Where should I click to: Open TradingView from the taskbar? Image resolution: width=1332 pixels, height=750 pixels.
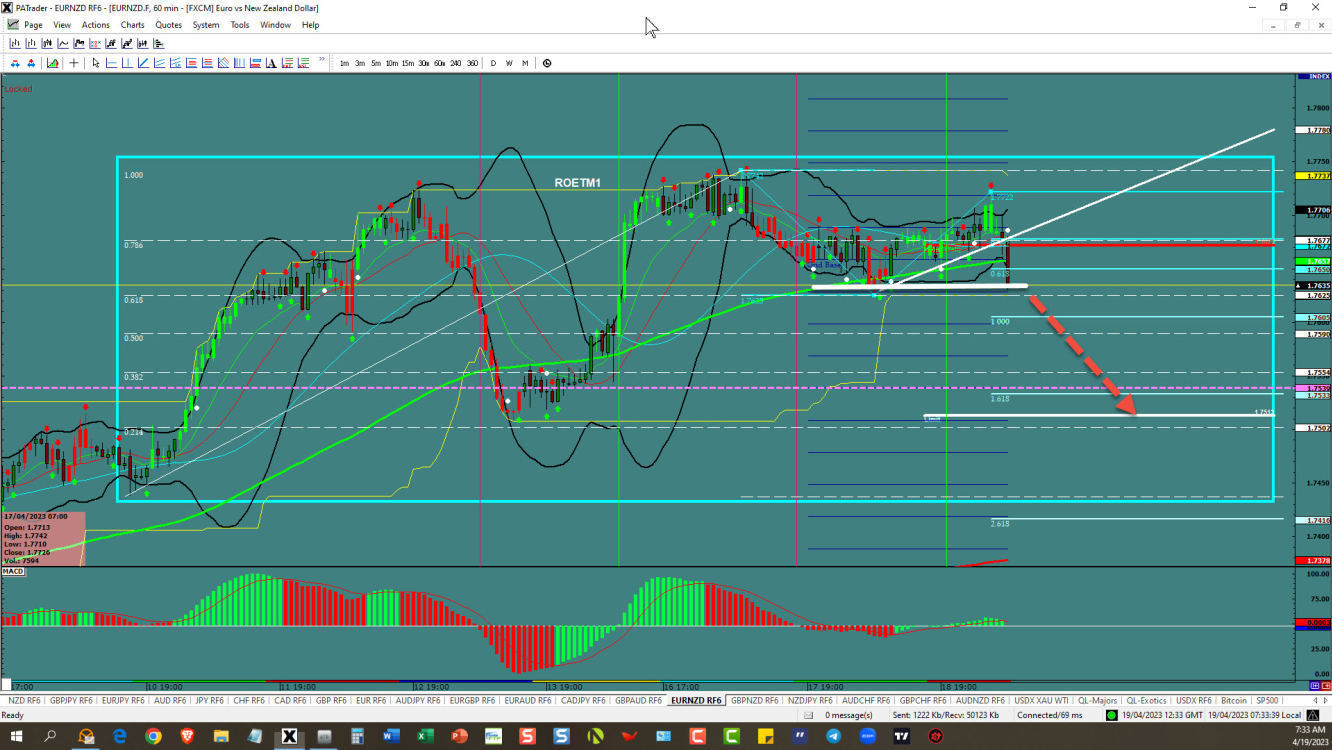(x=901, y=737)
